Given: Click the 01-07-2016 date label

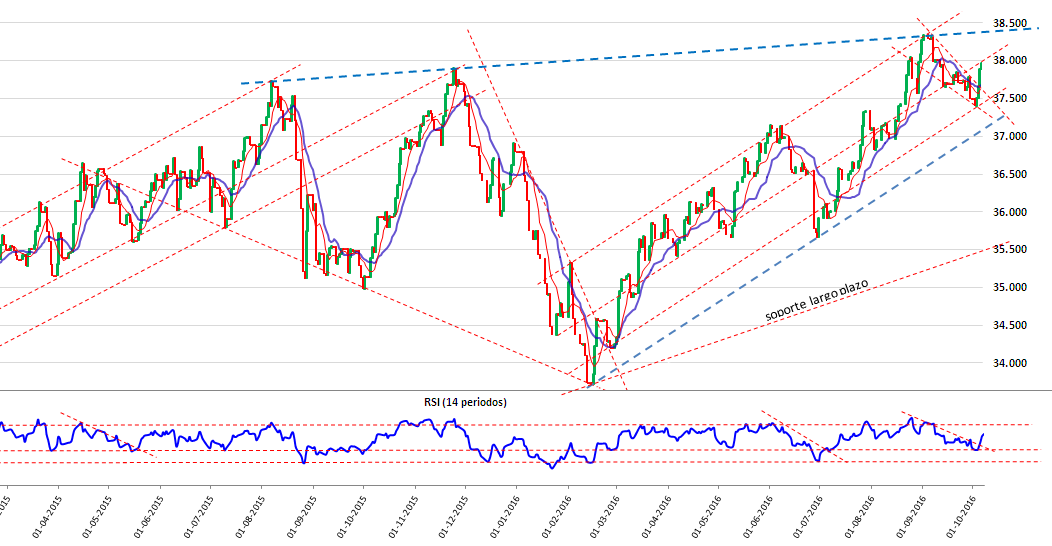Looking at the screenshot, I should pyautogui.click(x=808, y=518).
